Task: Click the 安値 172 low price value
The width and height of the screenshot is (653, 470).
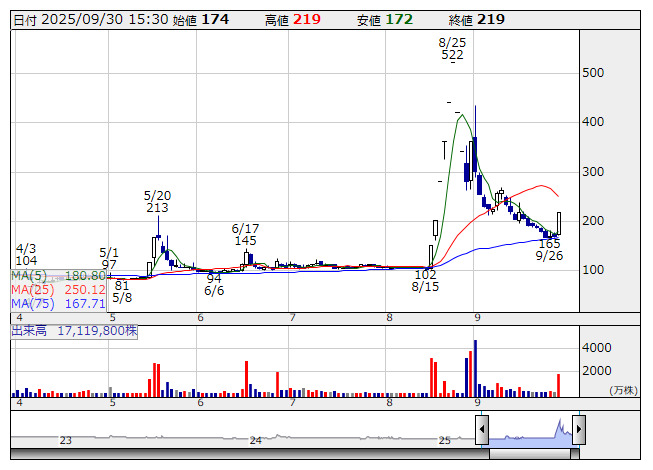Action: coord(400,20)
